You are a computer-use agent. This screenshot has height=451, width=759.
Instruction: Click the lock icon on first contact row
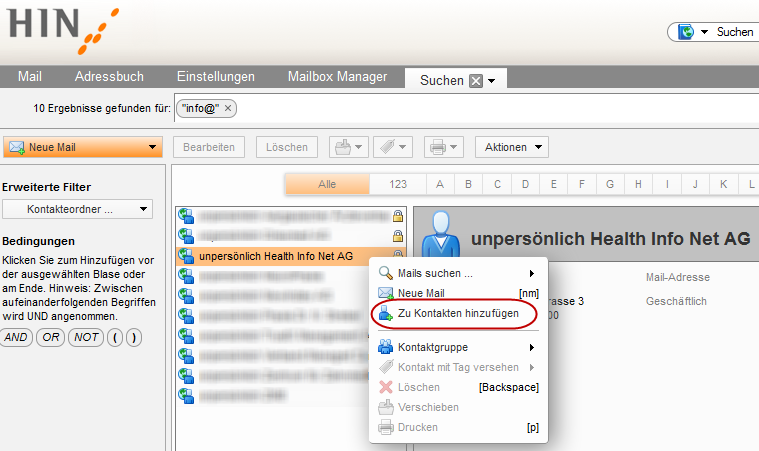pyautogui.click(x=398, y=216)
